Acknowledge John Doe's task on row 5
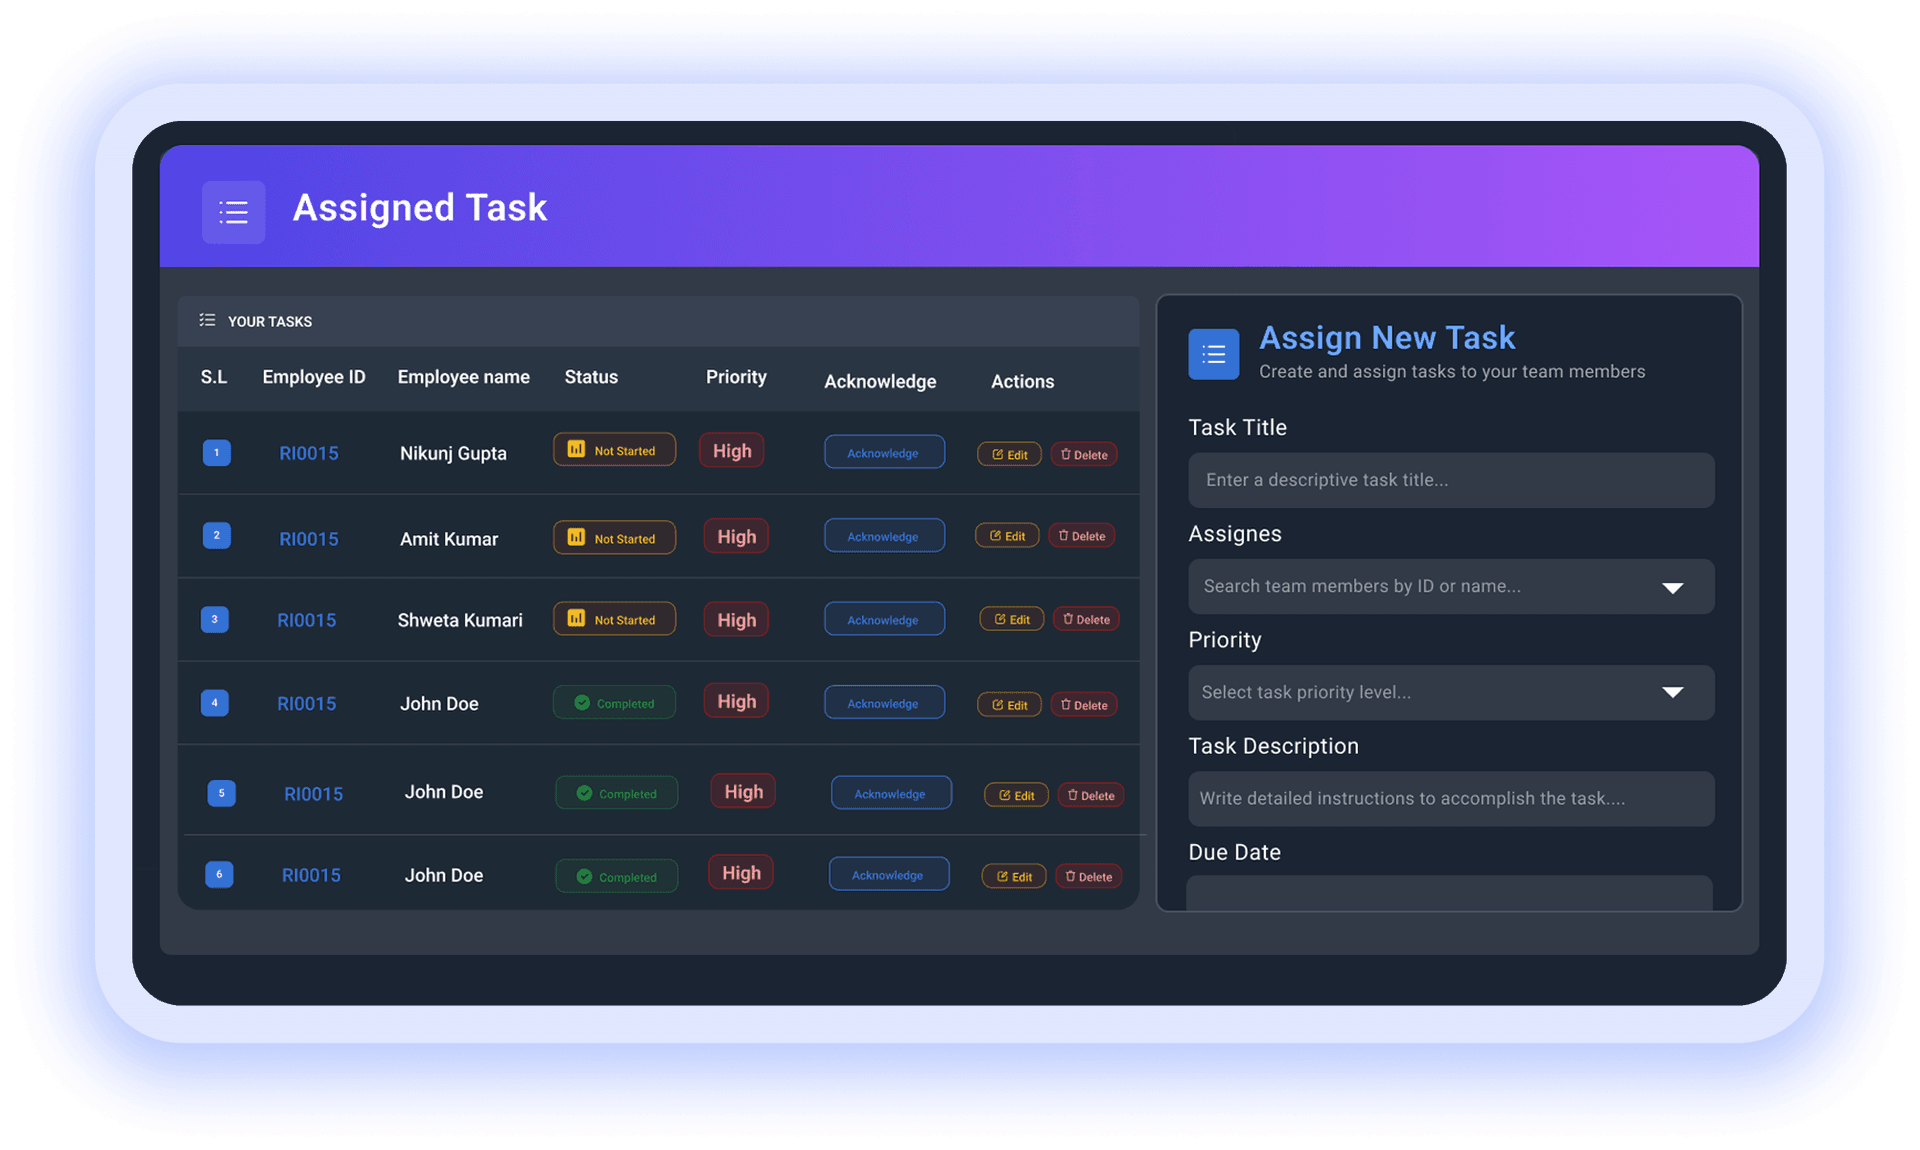Image resolution: width=1920 pixels, height=1150 pixels. pos(890,793)
